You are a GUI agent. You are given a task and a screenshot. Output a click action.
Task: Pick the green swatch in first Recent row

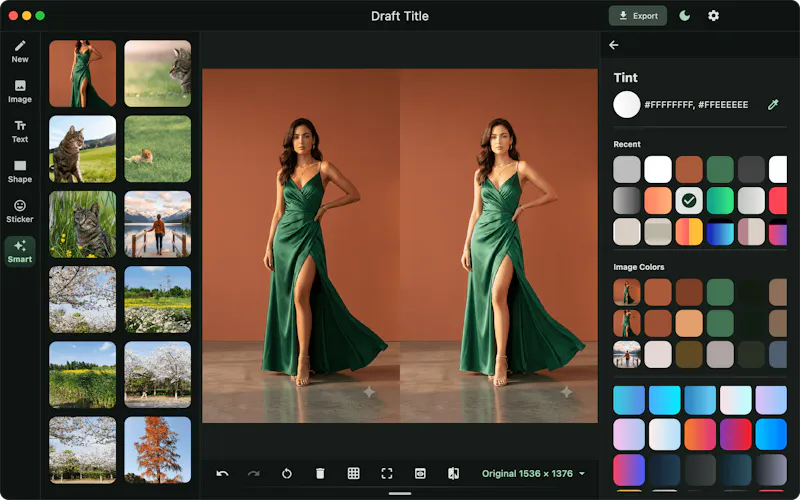point(720,169)
